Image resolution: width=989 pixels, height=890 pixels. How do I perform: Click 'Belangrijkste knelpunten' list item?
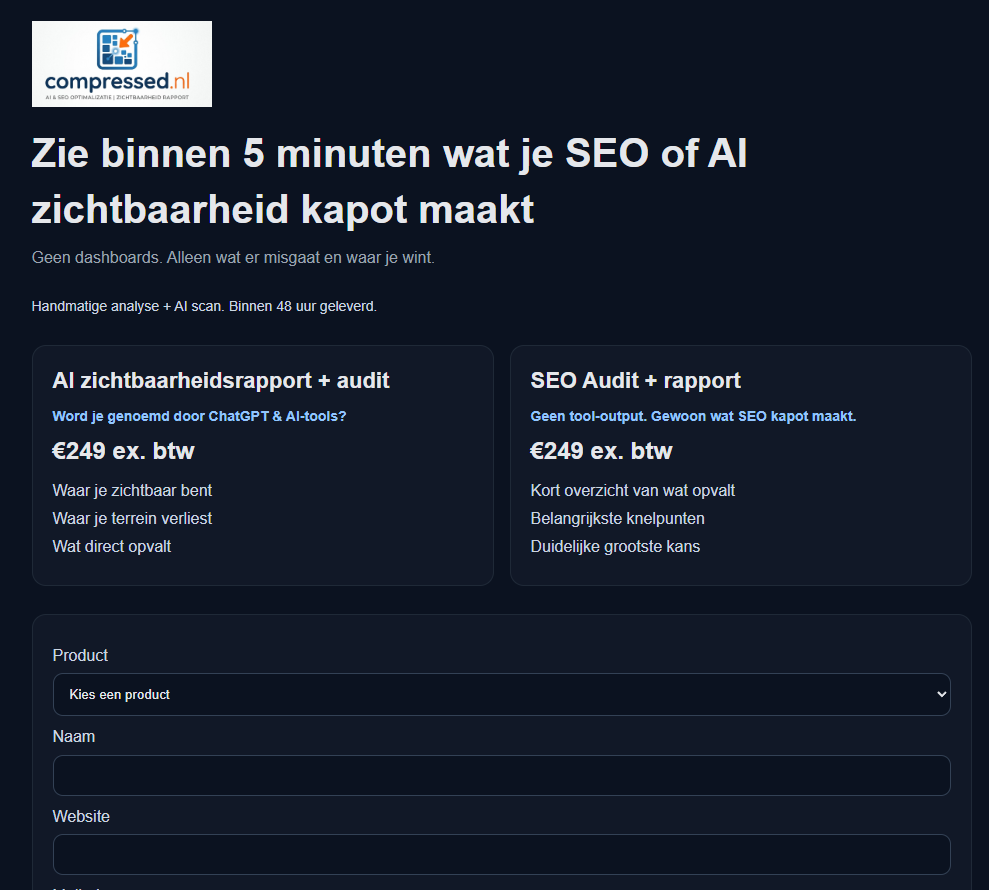[617, 518]
